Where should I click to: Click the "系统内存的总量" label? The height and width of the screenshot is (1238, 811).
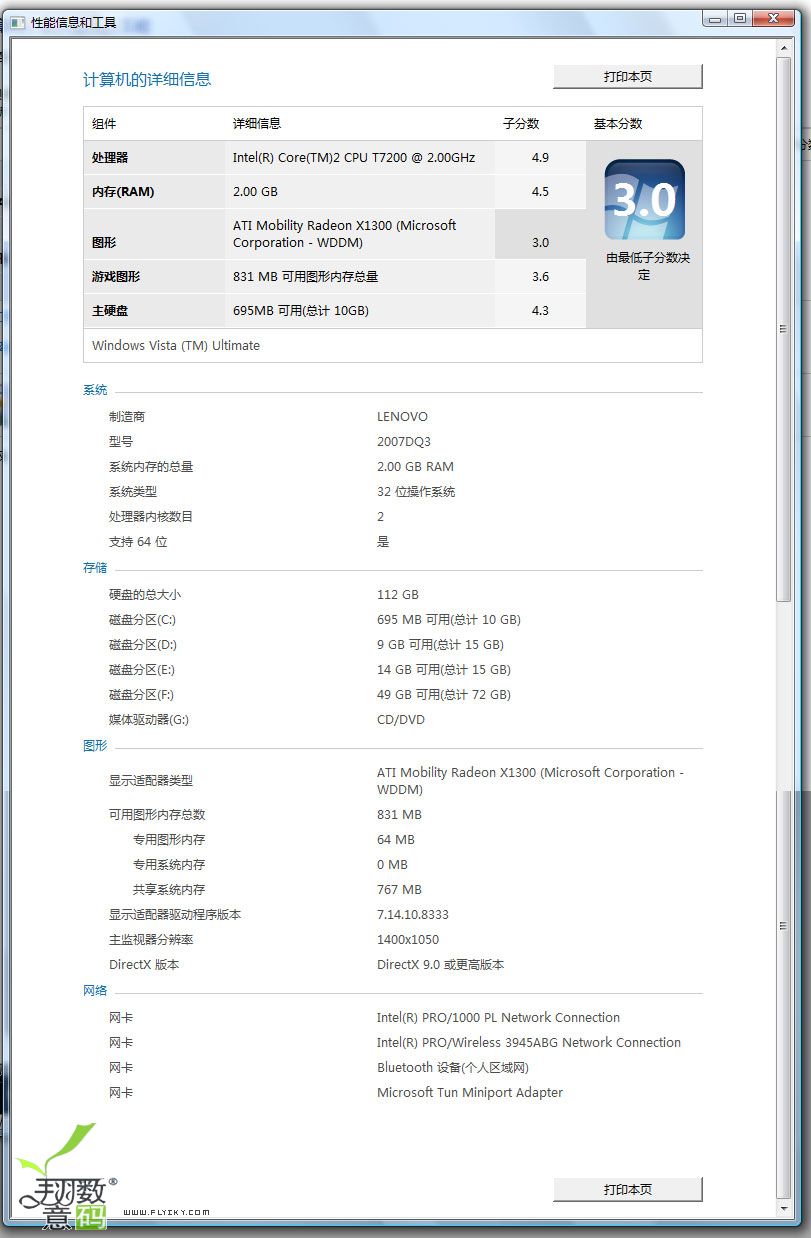pyautogui.click(x=151, y=467)
